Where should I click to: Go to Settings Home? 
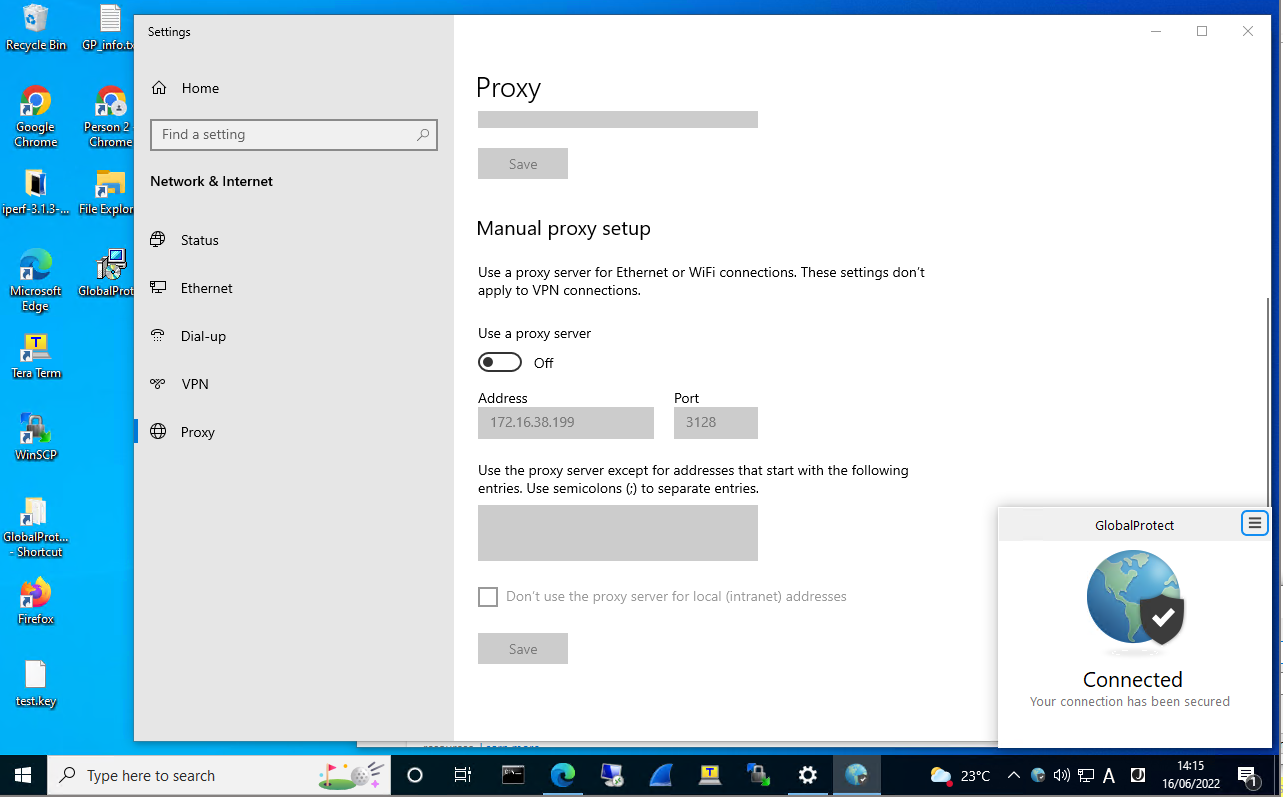pyautogui.click(x=198, y=88)
